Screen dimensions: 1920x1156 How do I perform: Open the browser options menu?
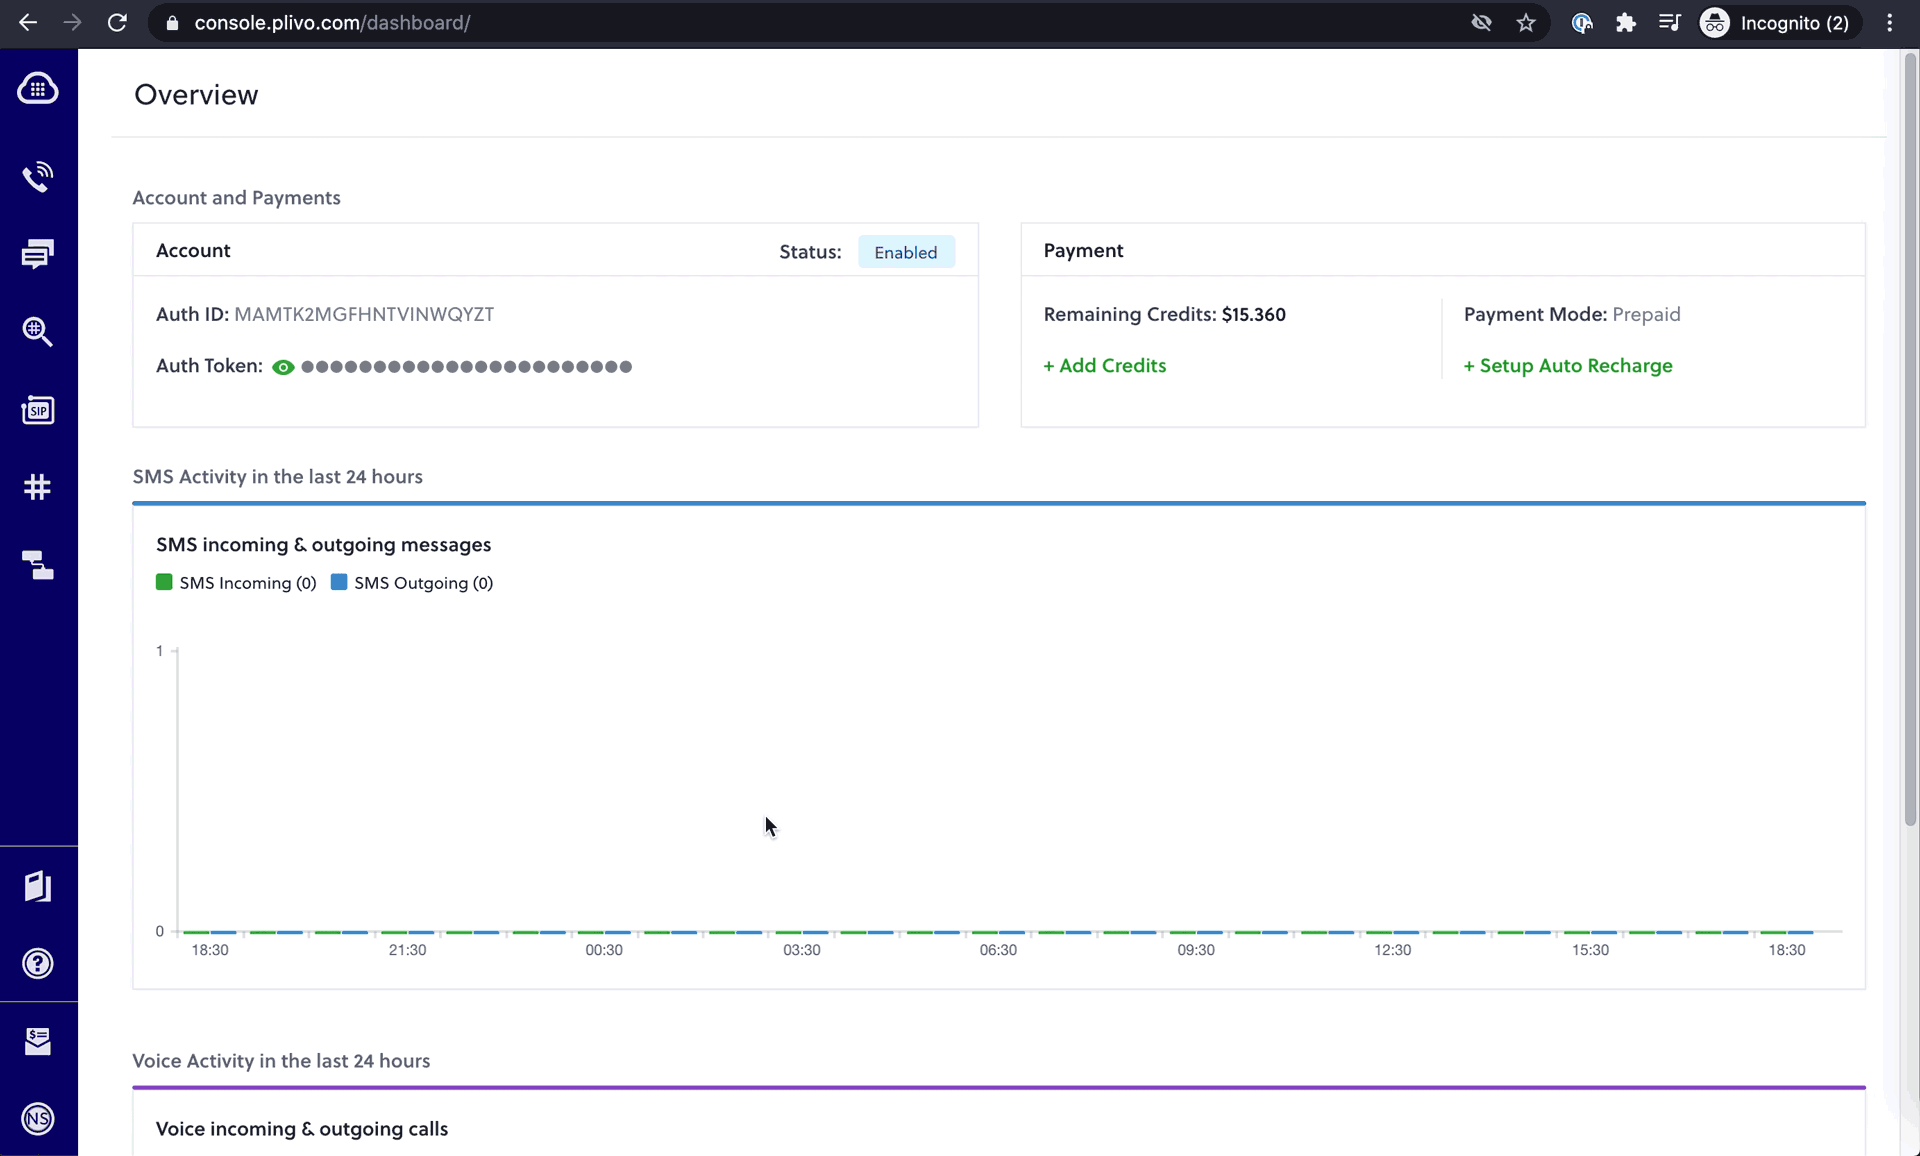[1890, 22]
